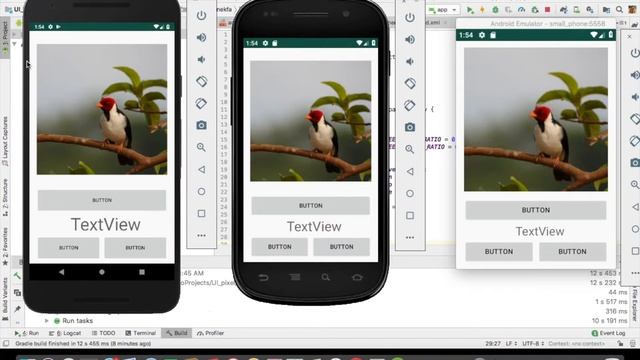Toggle tool window bars icon in status bar
The height and width of the screenshot is (360, 640).
6,344
